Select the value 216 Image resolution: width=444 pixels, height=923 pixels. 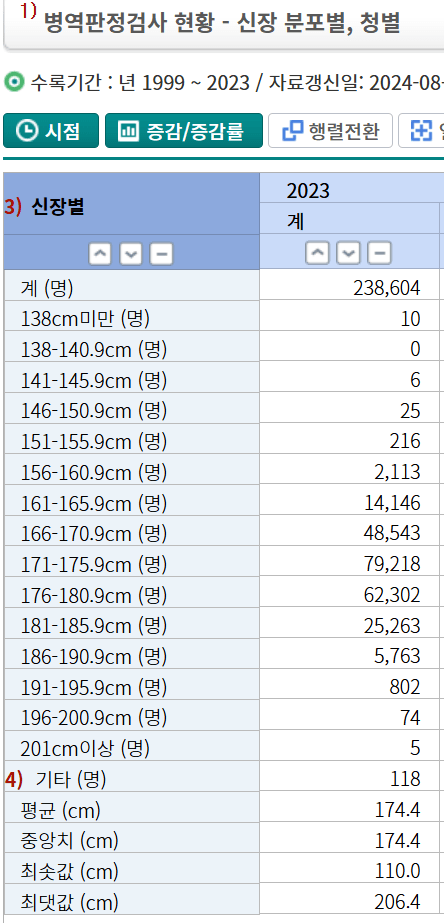(x=405, y=441)
